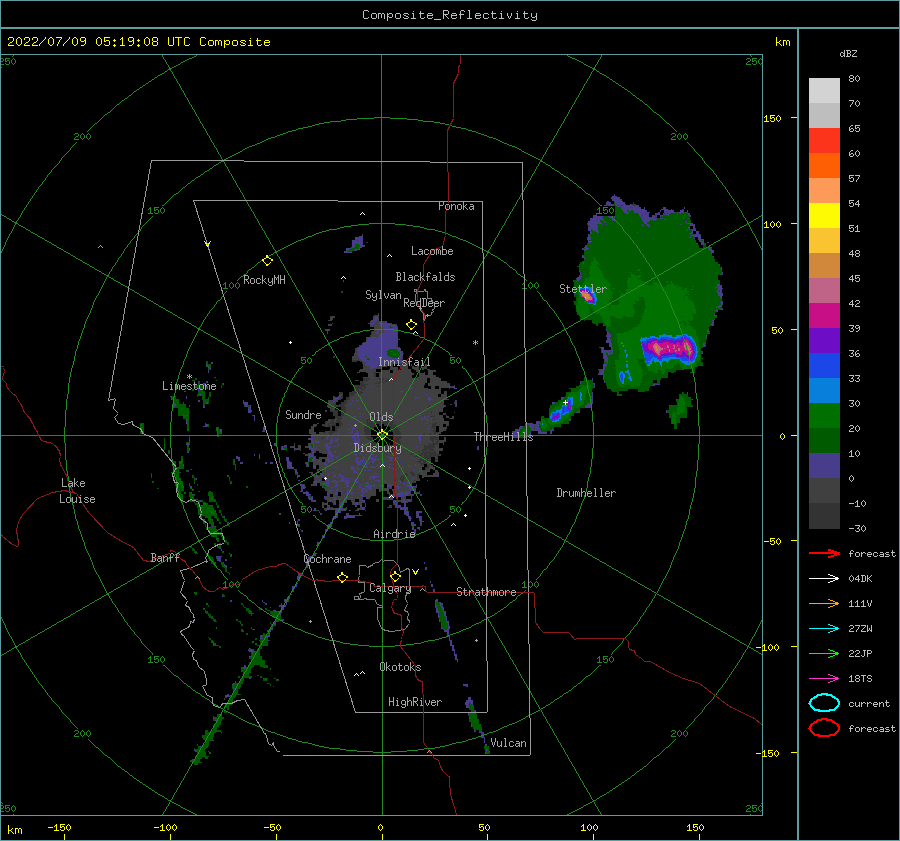
Task: Click the yellow diamond marker near RockyMH
Action: tap(267, 261)
